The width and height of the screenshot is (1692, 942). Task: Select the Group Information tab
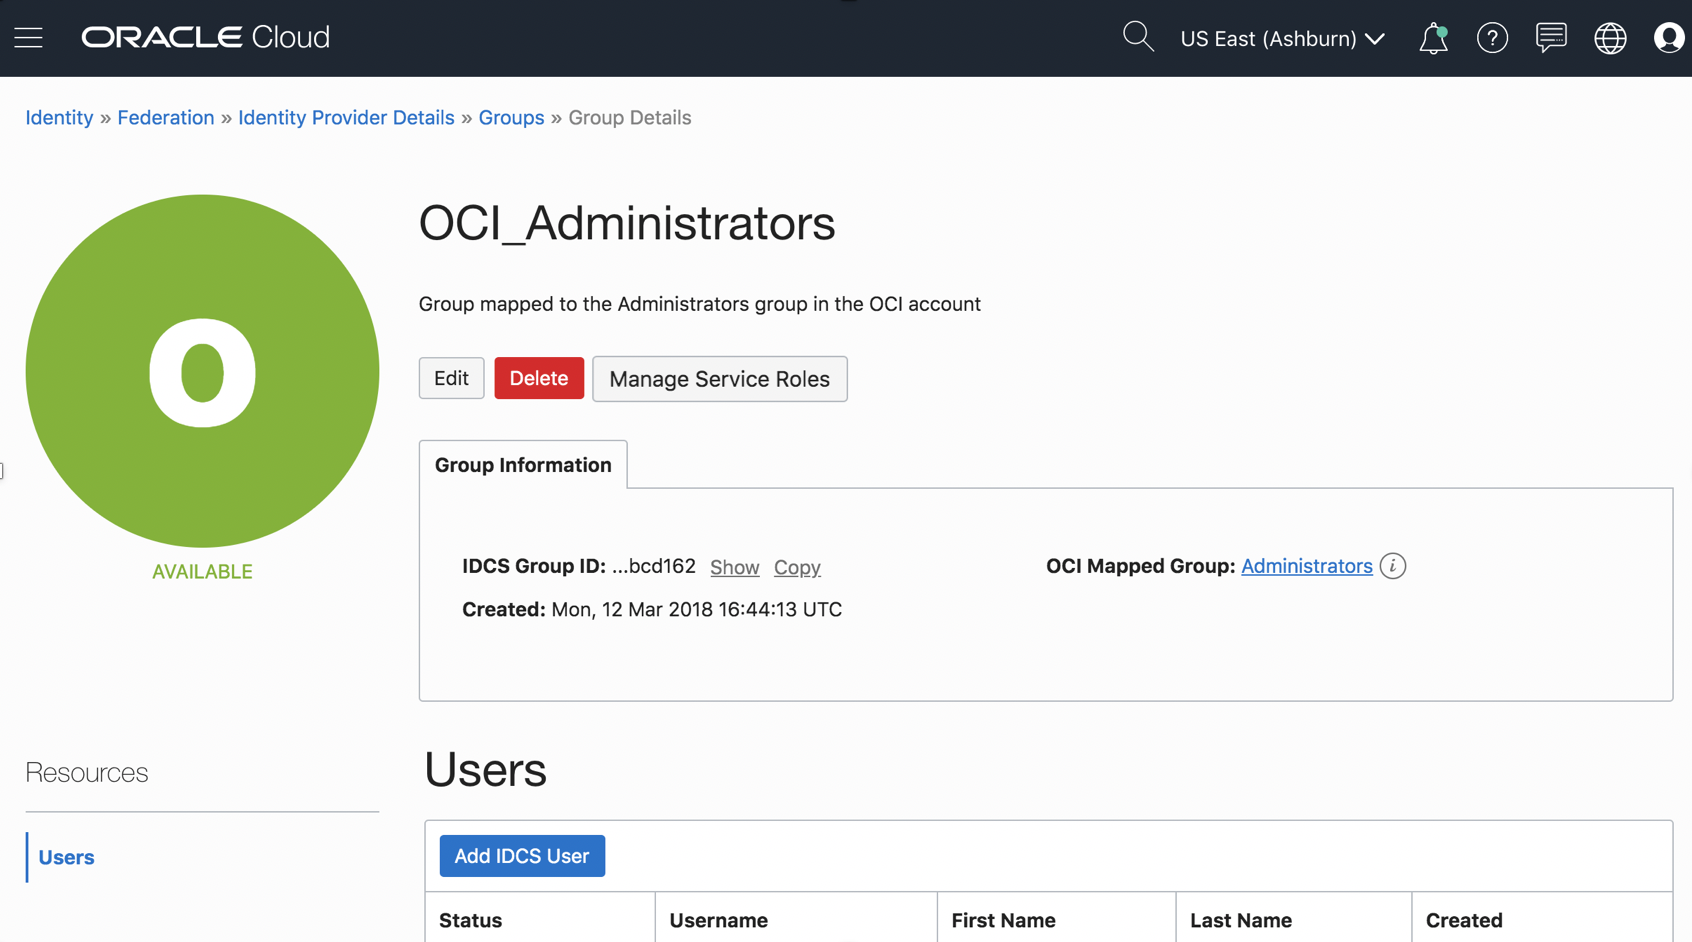click(x=523, y=465)
